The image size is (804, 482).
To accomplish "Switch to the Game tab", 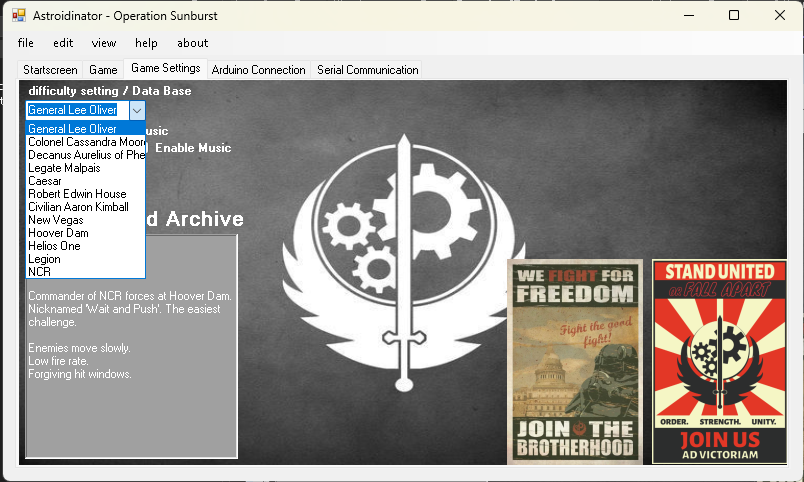I will coord(103,70).
